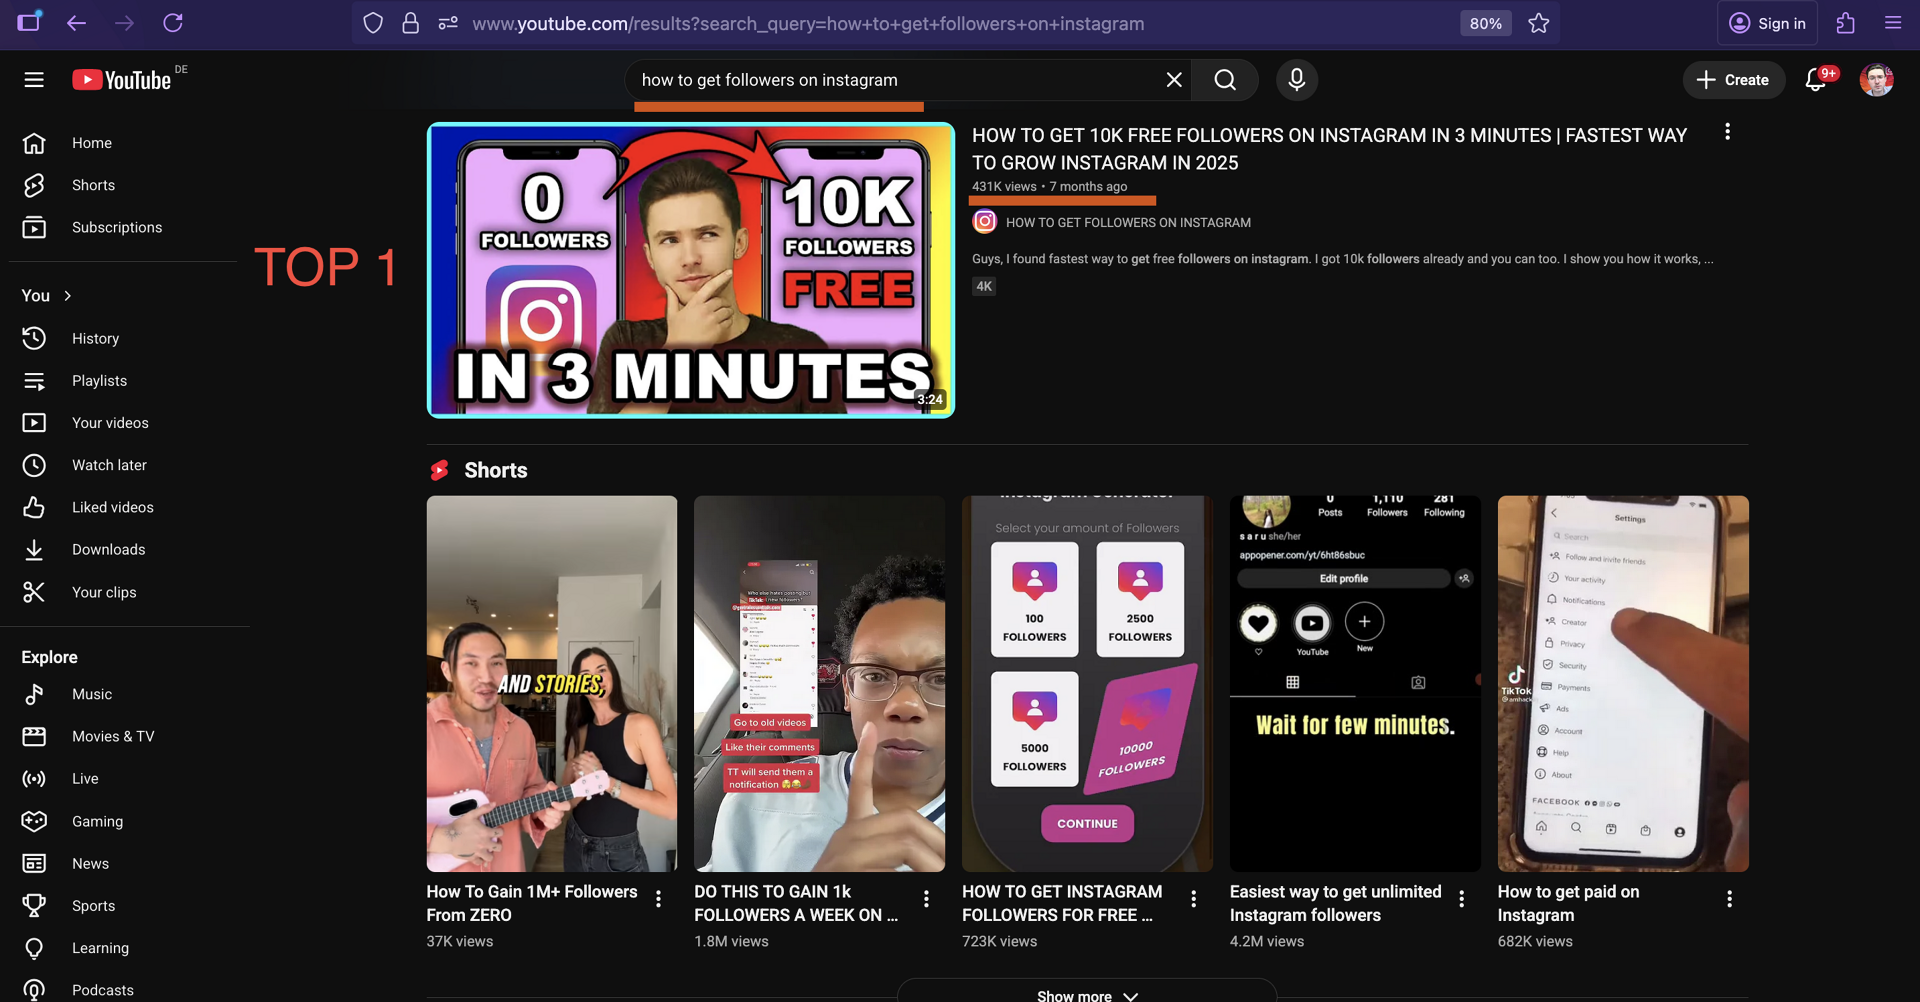Click the voice search microphone icon
1920x1002 pixels.
1296,80
